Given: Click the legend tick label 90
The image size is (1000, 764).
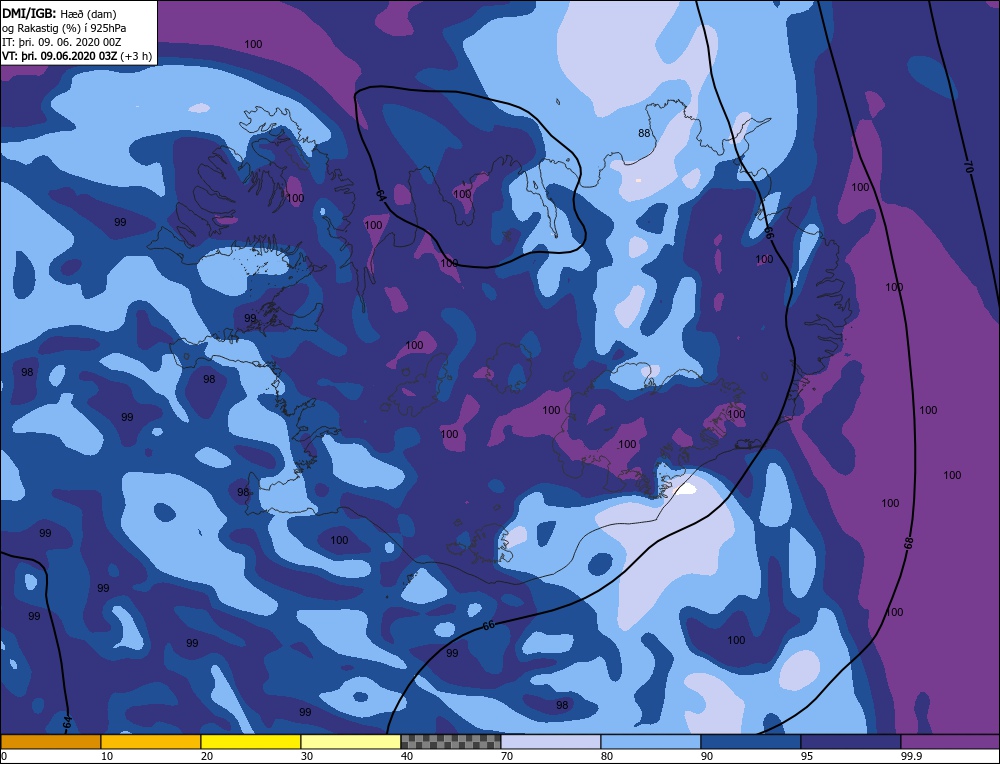Looking at the screenshot, I should click(707, 756).
